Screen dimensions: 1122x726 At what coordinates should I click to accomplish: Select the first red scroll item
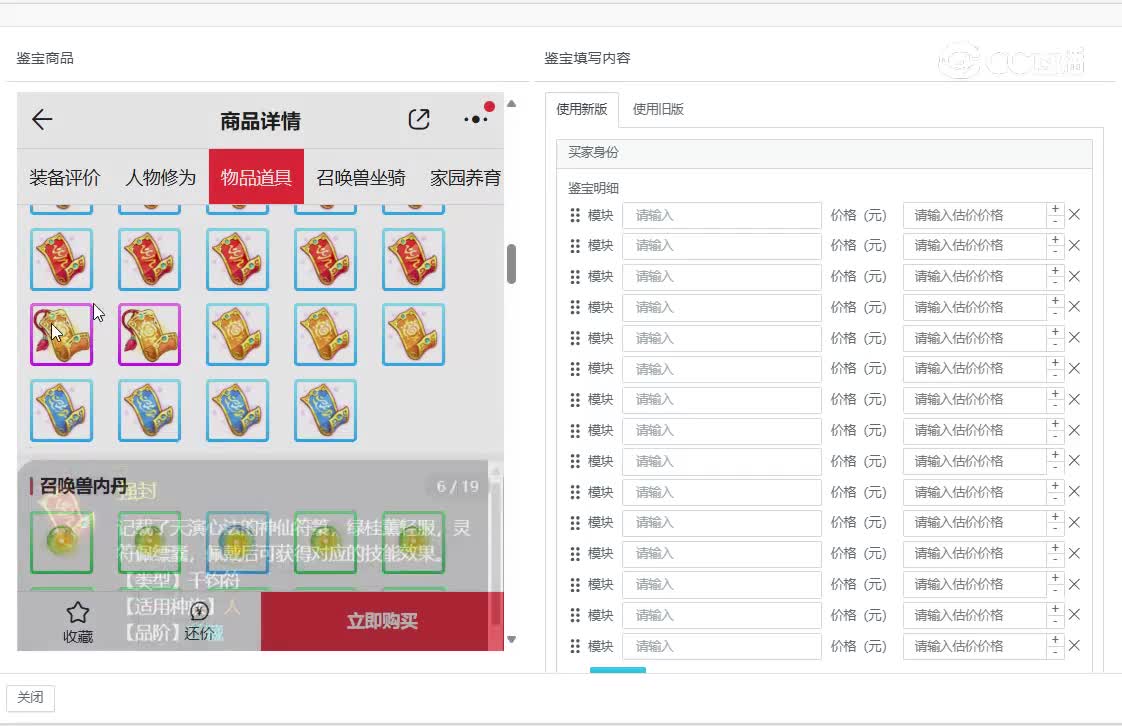62,259
